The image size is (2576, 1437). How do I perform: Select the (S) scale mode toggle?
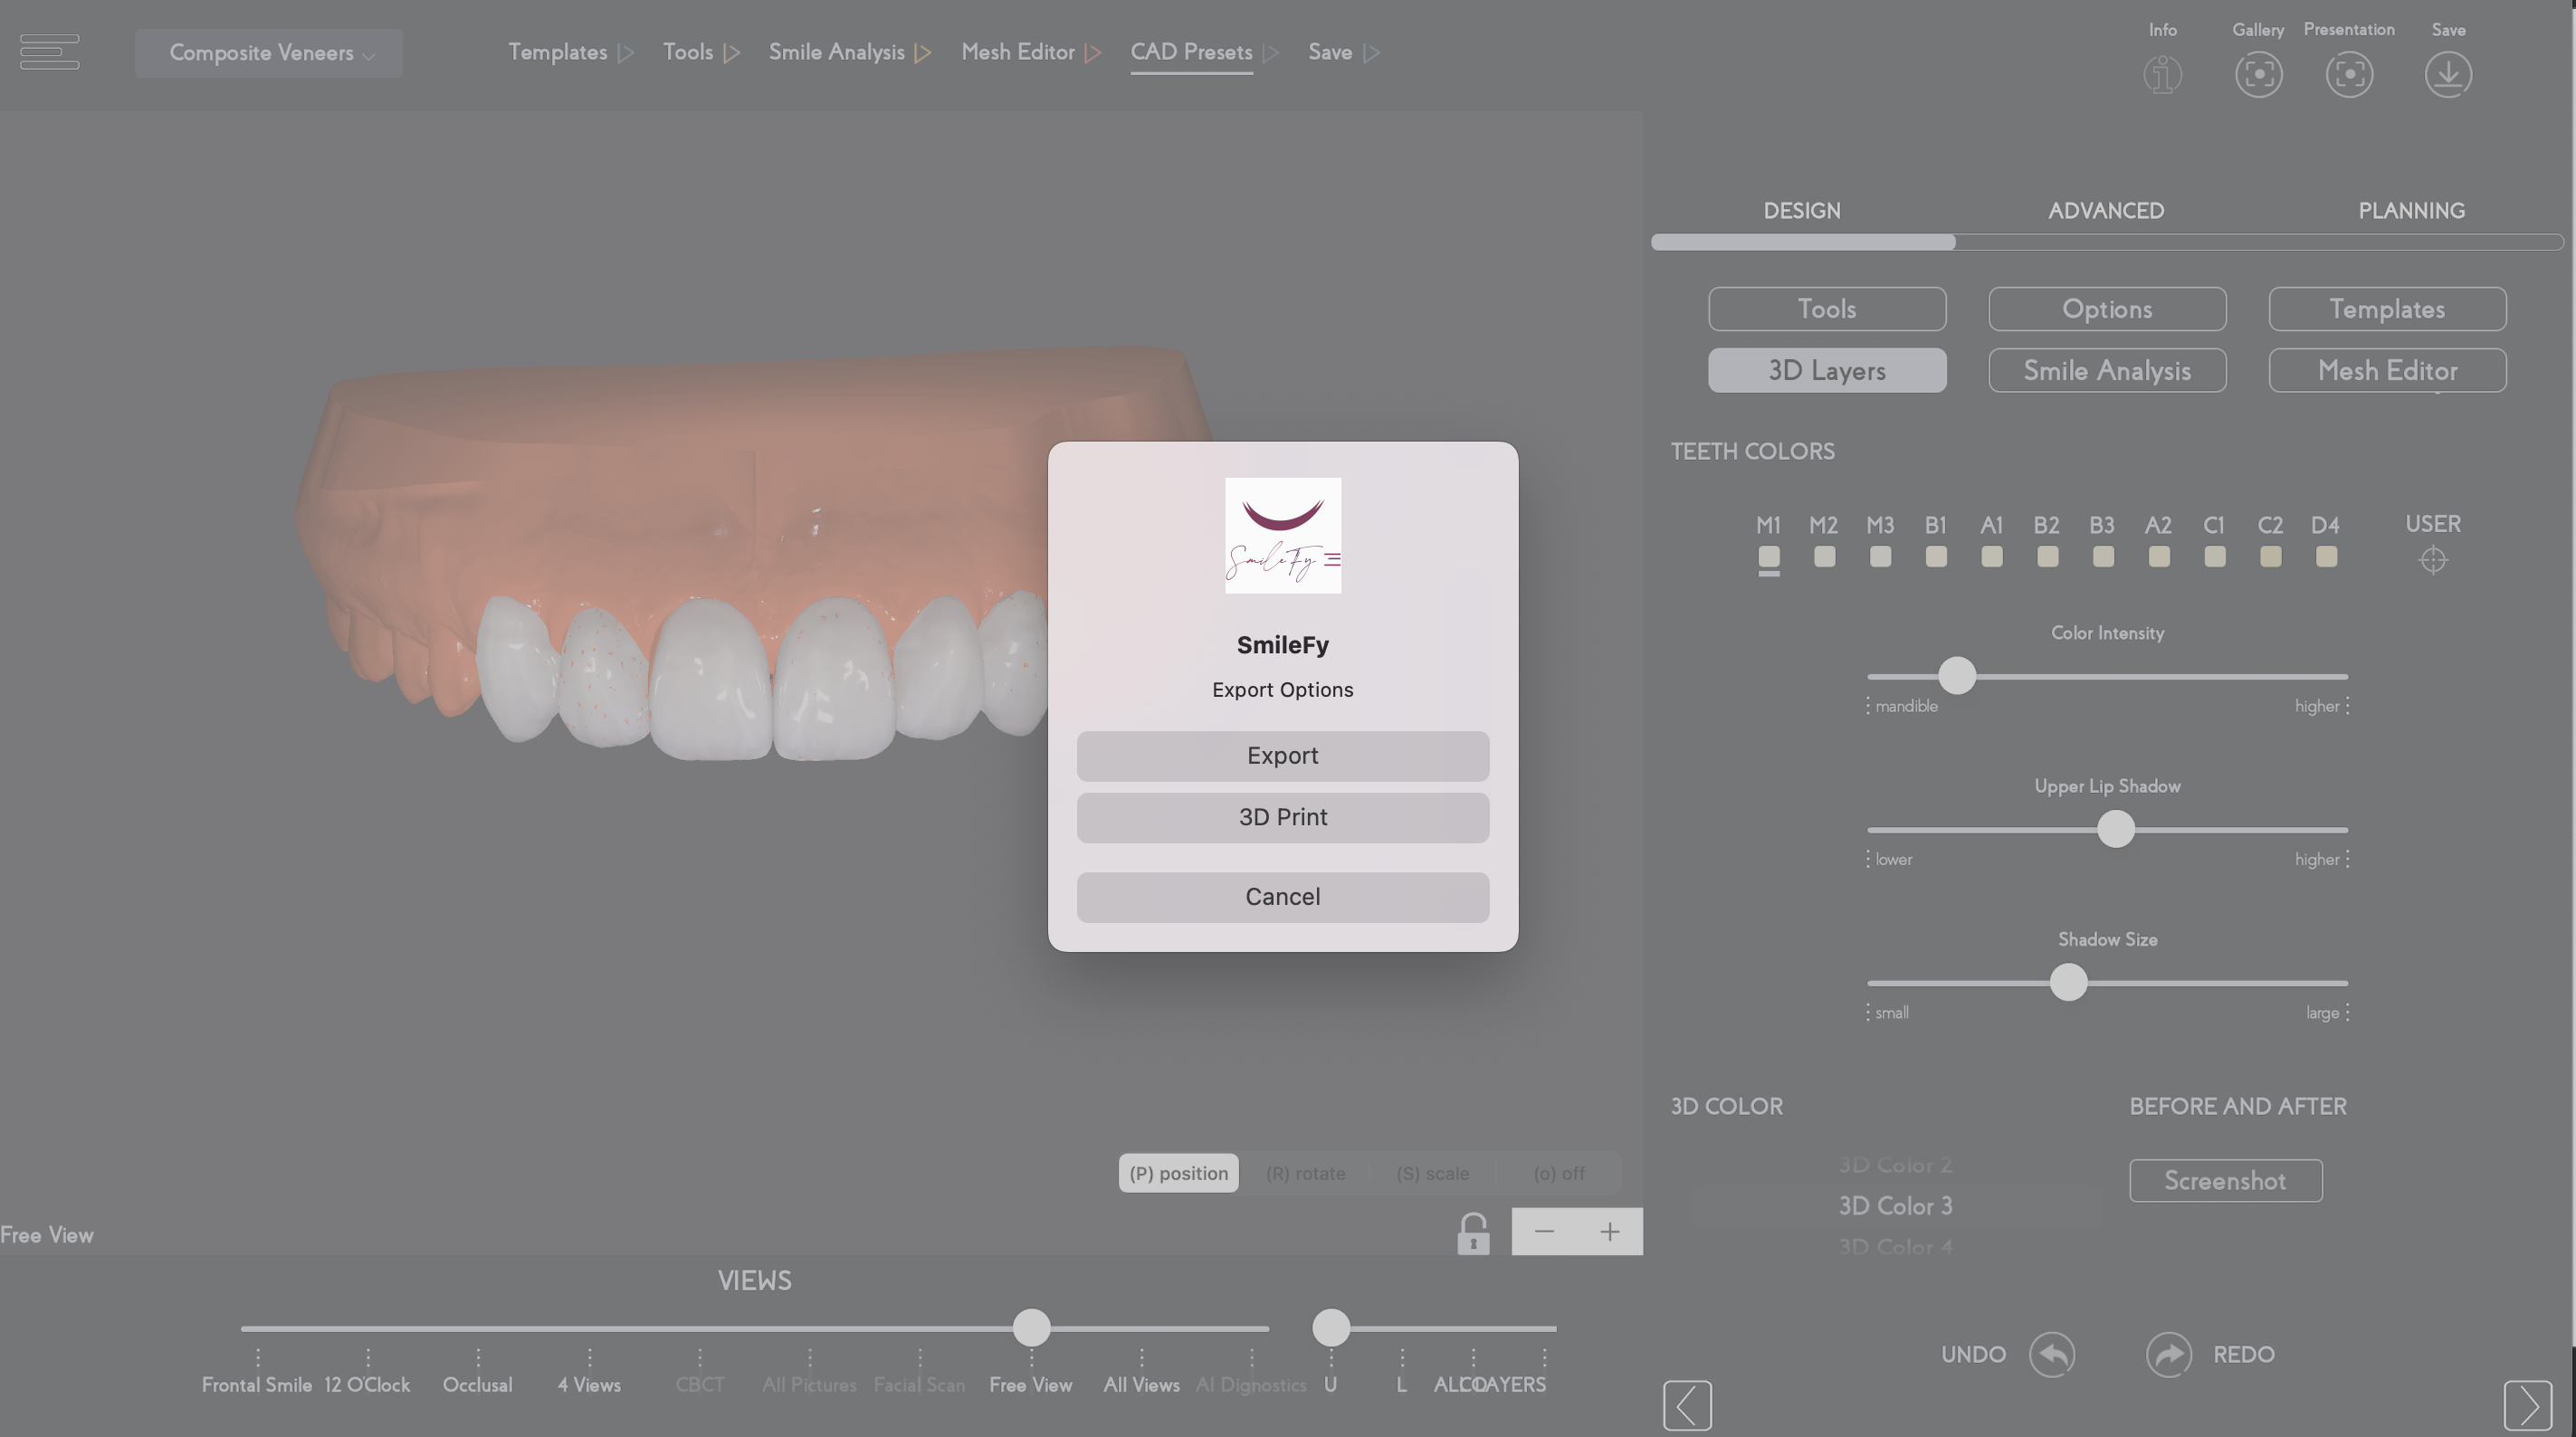pos(1432,1173)
